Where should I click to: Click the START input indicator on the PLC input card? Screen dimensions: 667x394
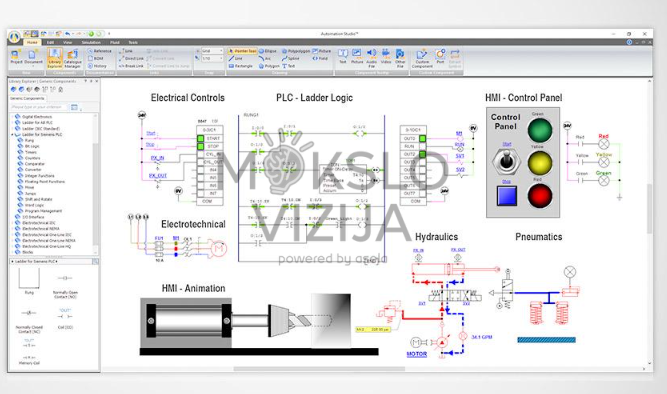coord(200,139)
